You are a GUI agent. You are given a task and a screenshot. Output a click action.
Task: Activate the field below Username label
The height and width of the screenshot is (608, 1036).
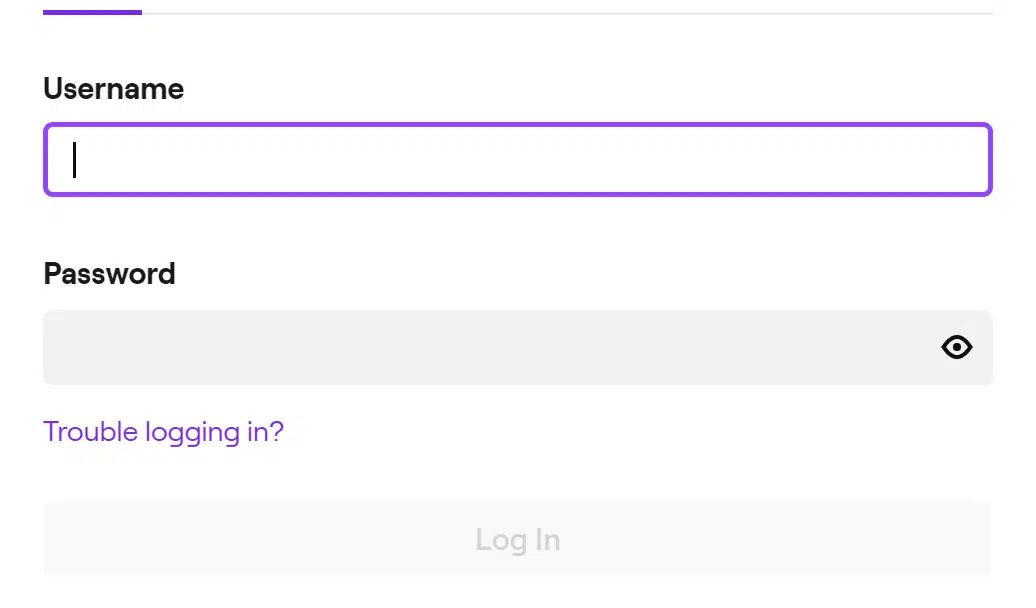pos(518,159)
